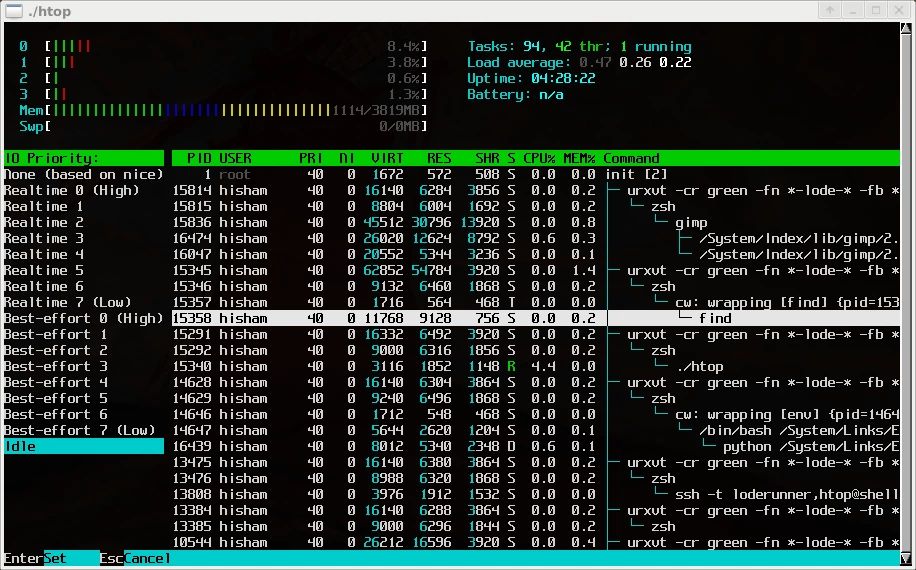Click PID 16474 in process list
916x570 pixels.
[x=192, y=238]
